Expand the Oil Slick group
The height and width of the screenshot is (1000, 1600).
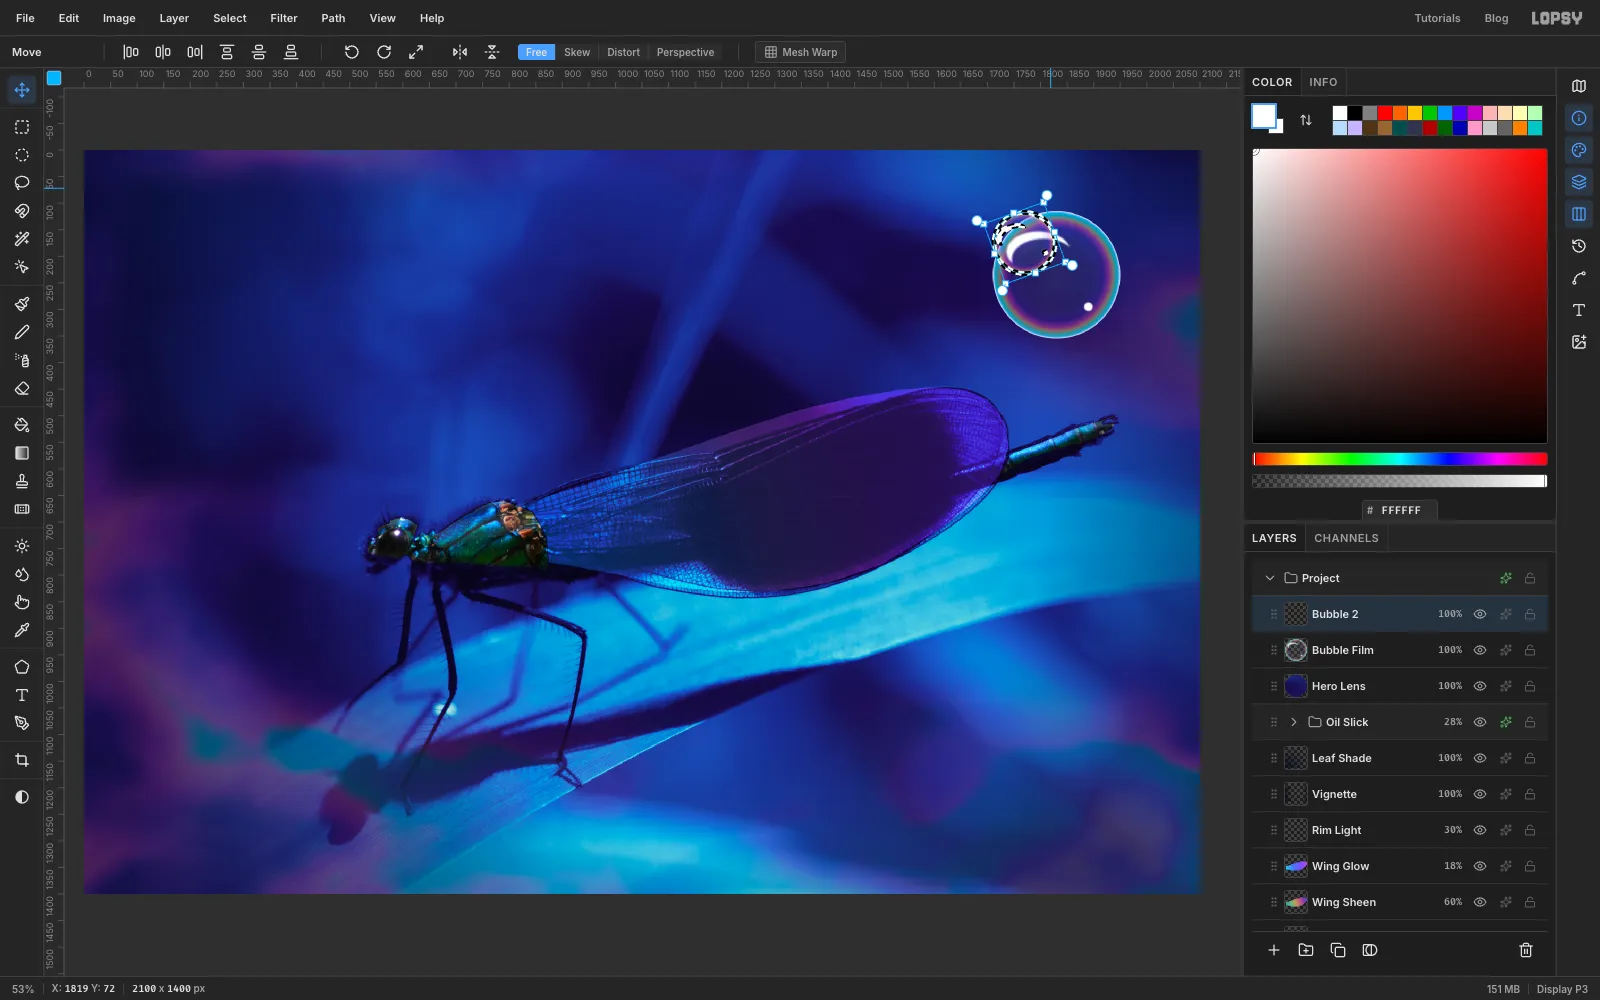pyautogui.click(x=1294, y=722)
